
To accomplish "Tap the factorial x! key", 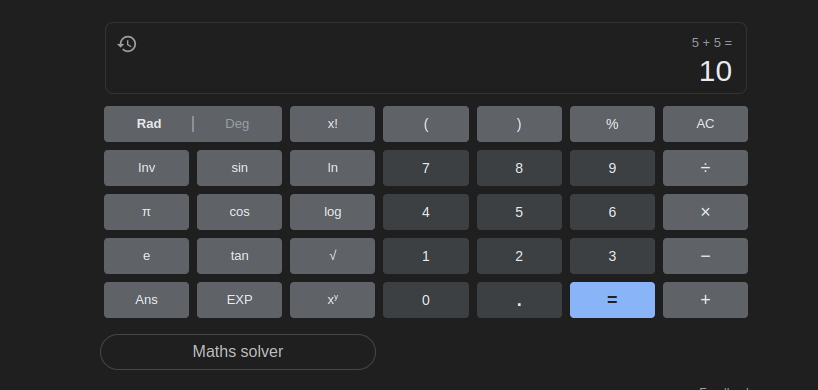I will click(x=332, y=124).
